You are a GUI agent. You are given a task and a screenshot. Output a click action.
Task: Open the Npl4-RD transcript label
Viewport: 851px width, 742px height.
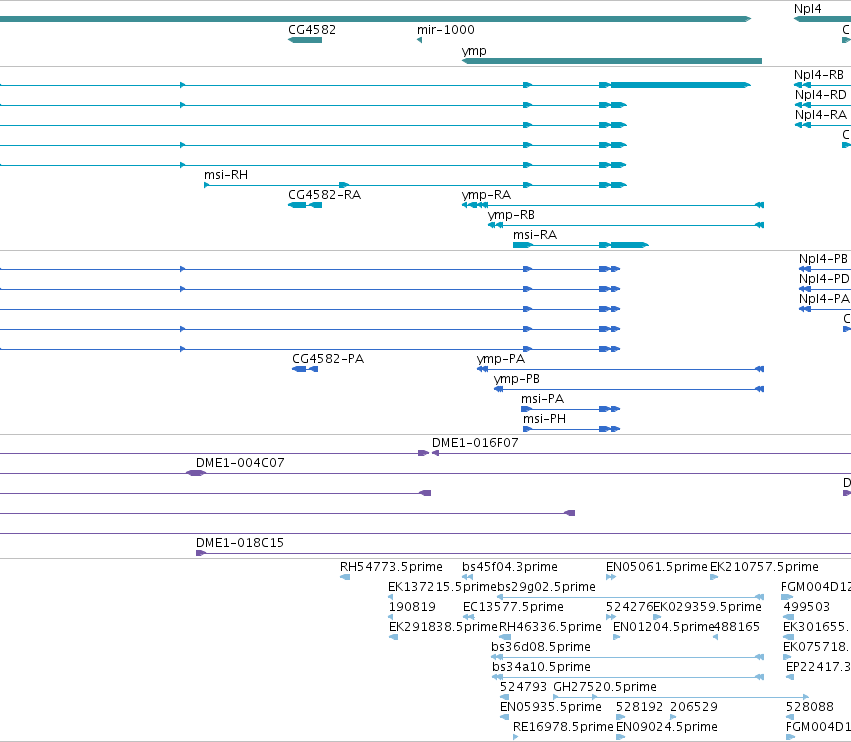click(821, 95)
